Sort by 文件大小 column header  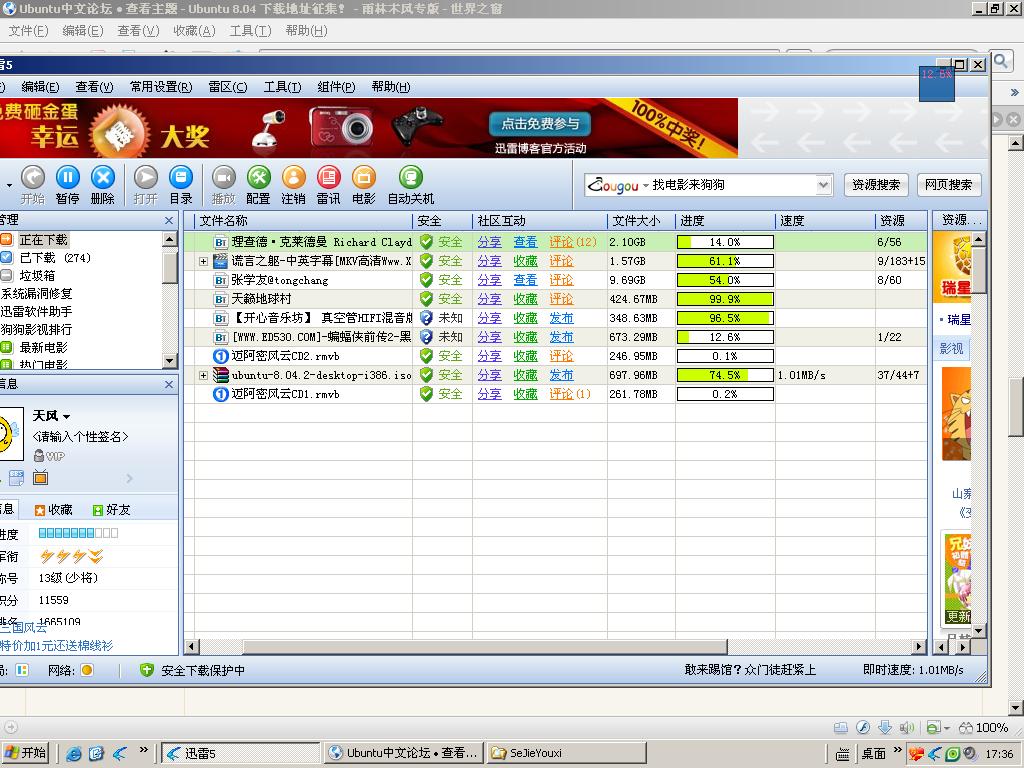641,221
